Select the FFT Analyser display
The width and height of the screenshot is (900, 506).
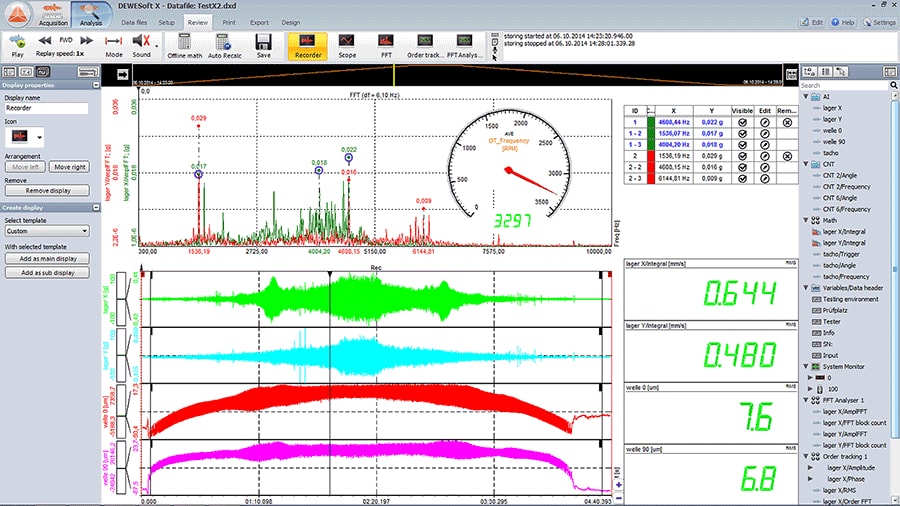coord(464,46)
